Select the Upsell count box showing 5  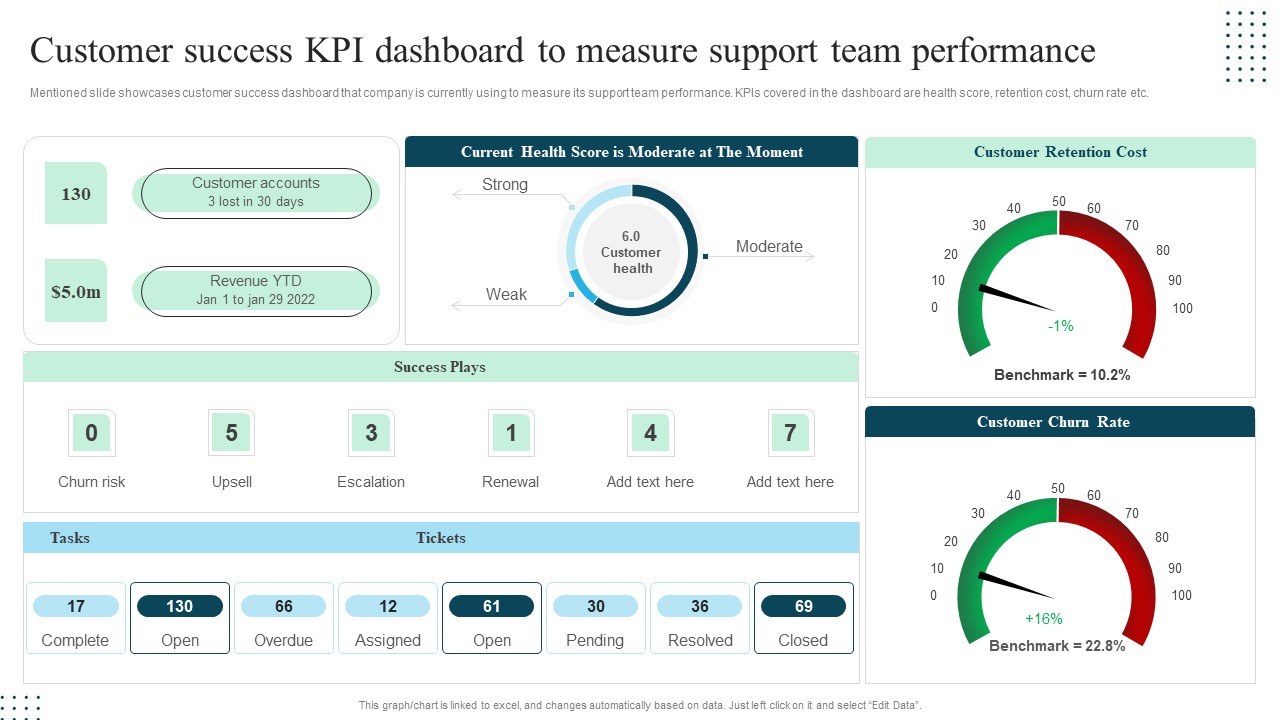click(x=231, y=433)
